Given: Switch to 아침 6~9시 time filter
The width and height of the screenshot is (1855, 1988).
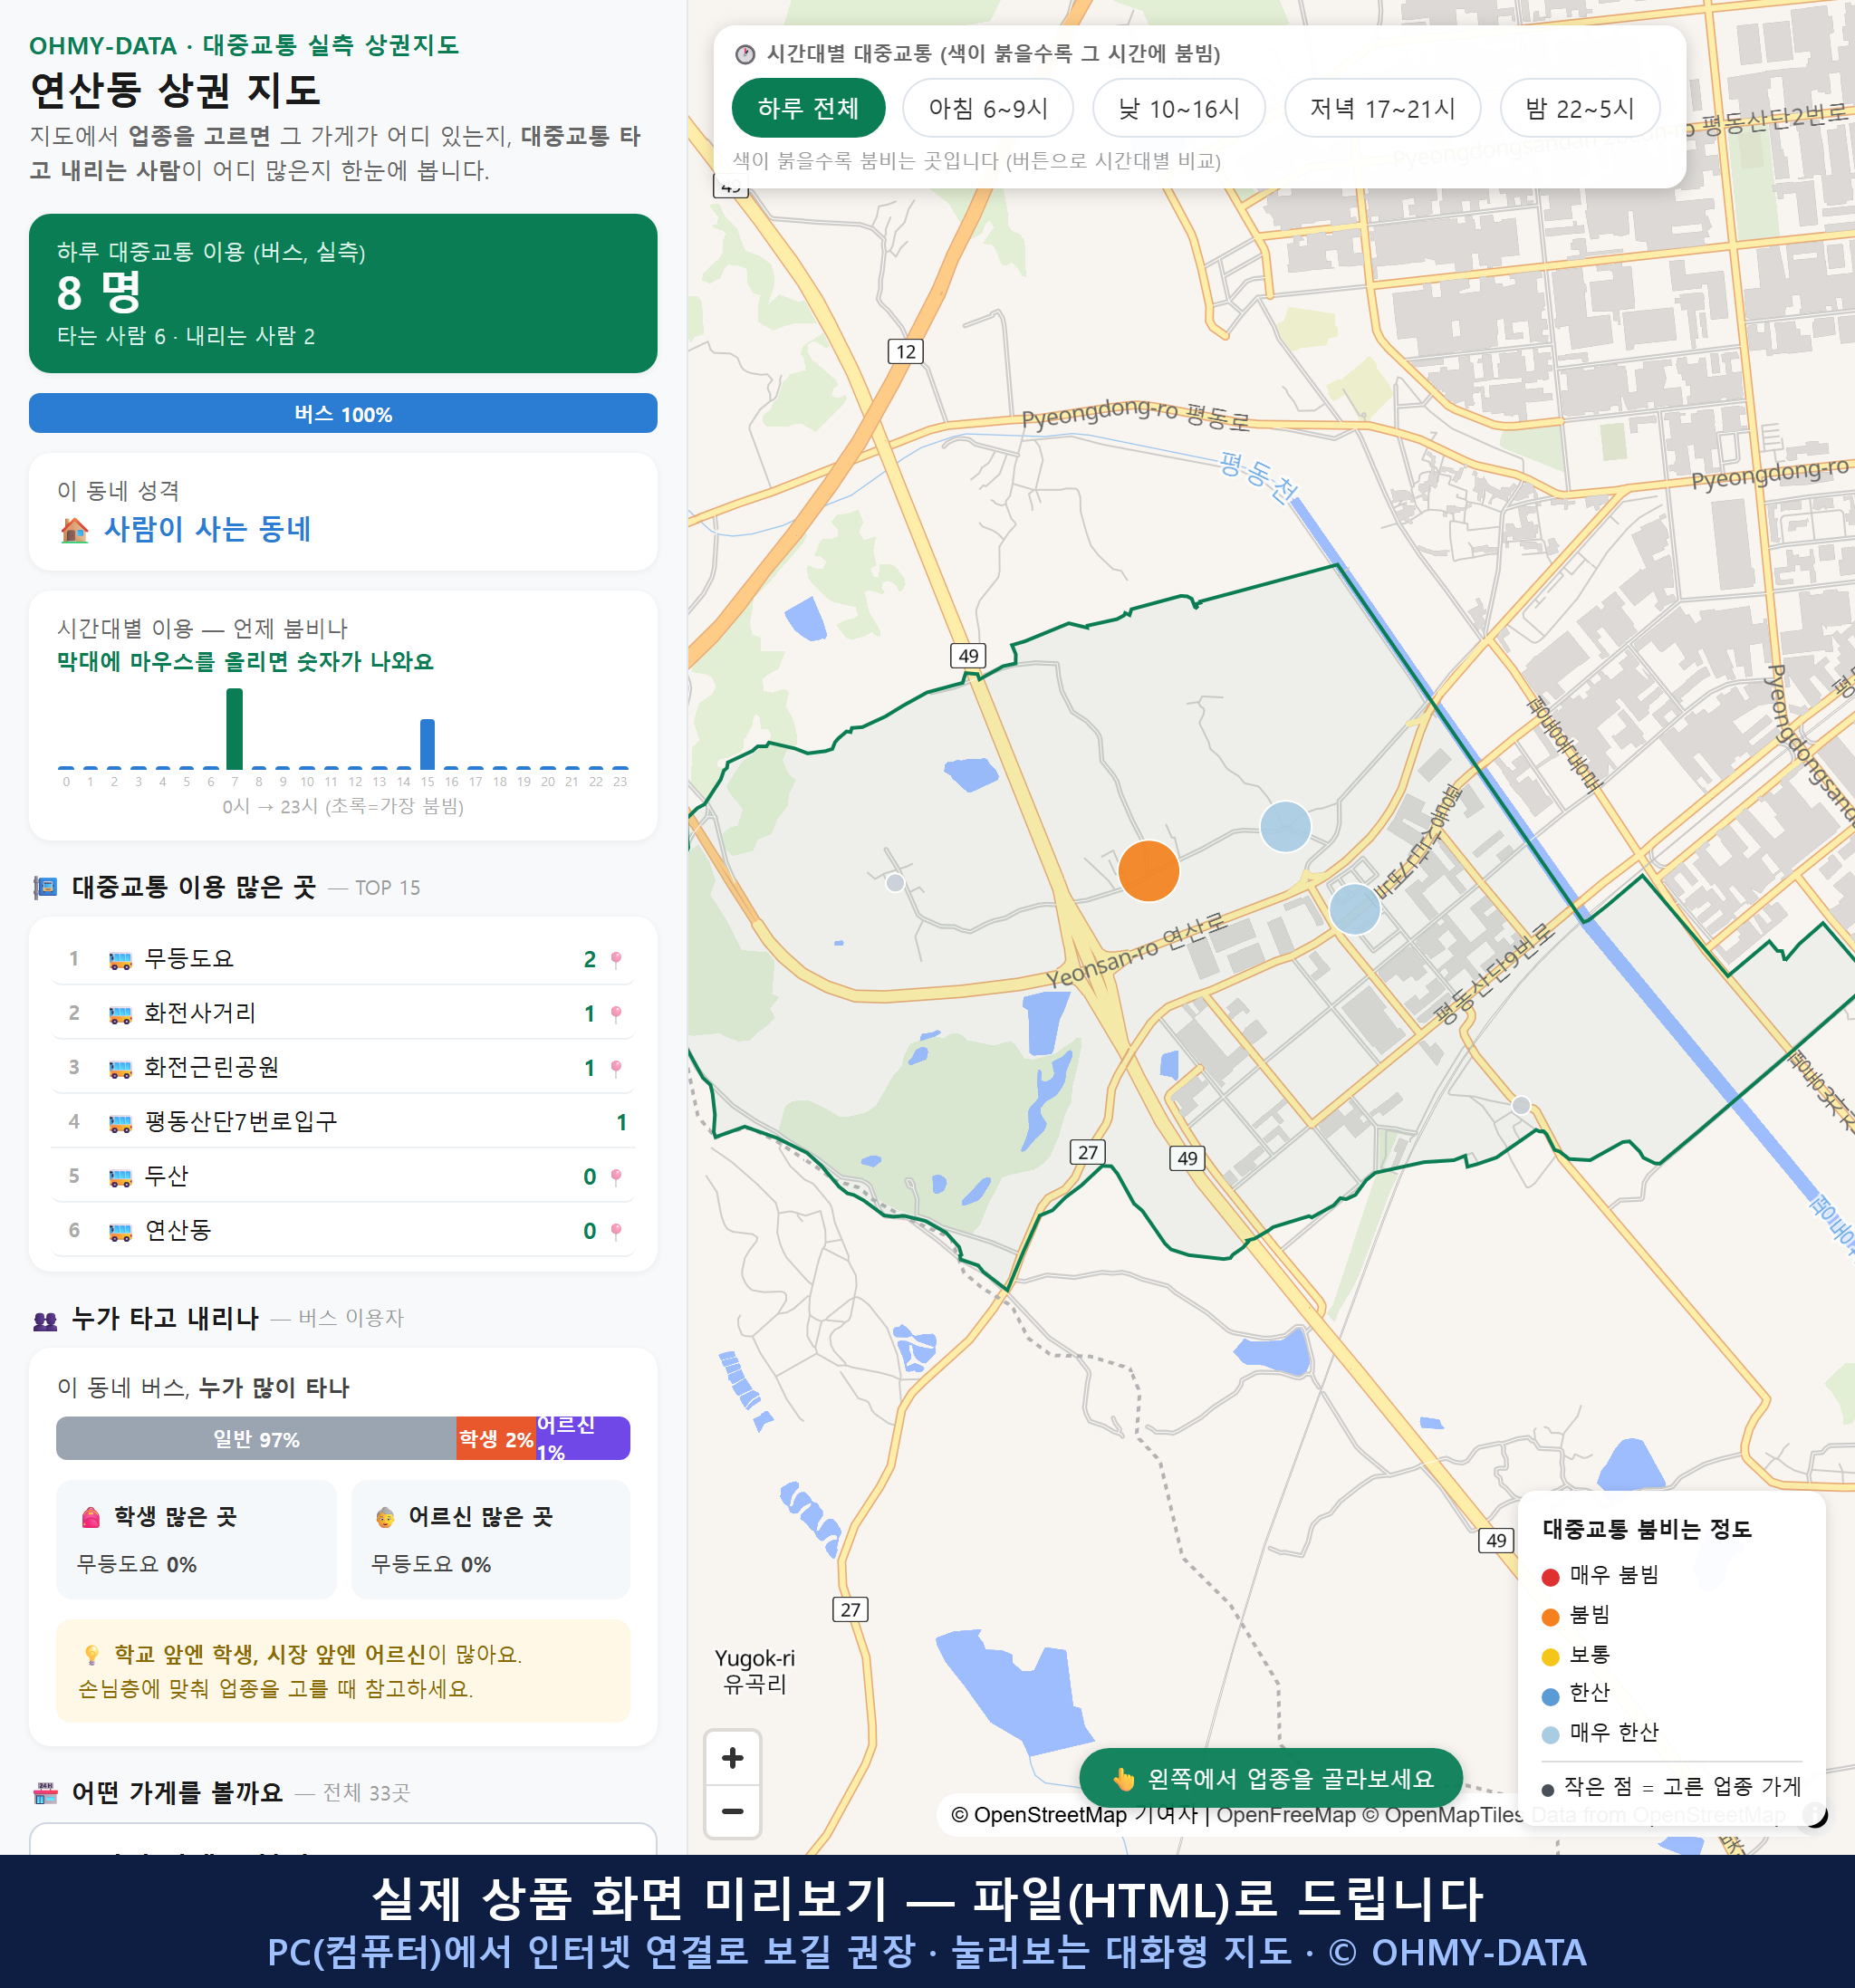Looking at the screenshot, I should pos(987,108).
